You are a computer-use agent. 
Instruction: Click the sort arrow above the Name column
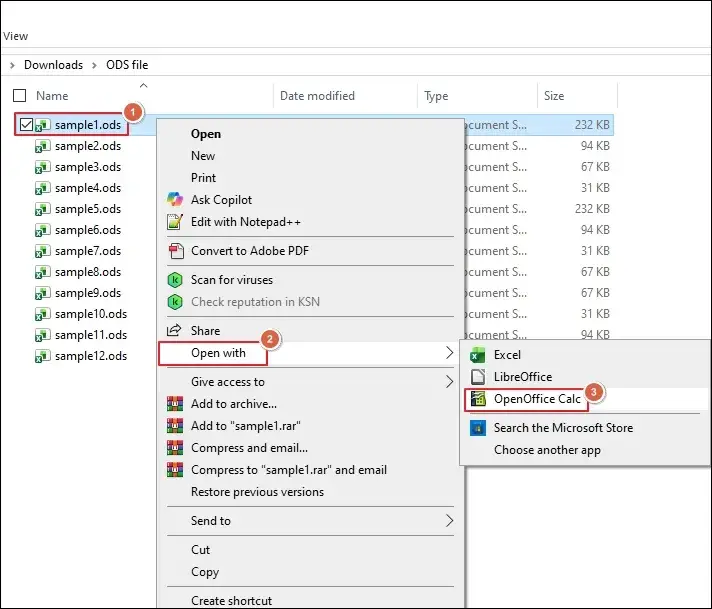pyautogui.click(x=143, y=85)
